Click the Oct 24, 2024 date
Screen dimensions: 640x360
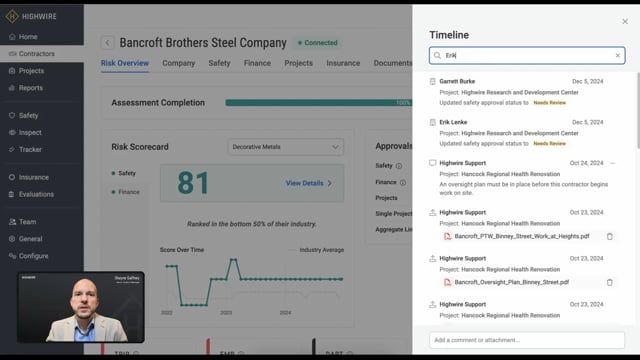[x=586, y=163]
